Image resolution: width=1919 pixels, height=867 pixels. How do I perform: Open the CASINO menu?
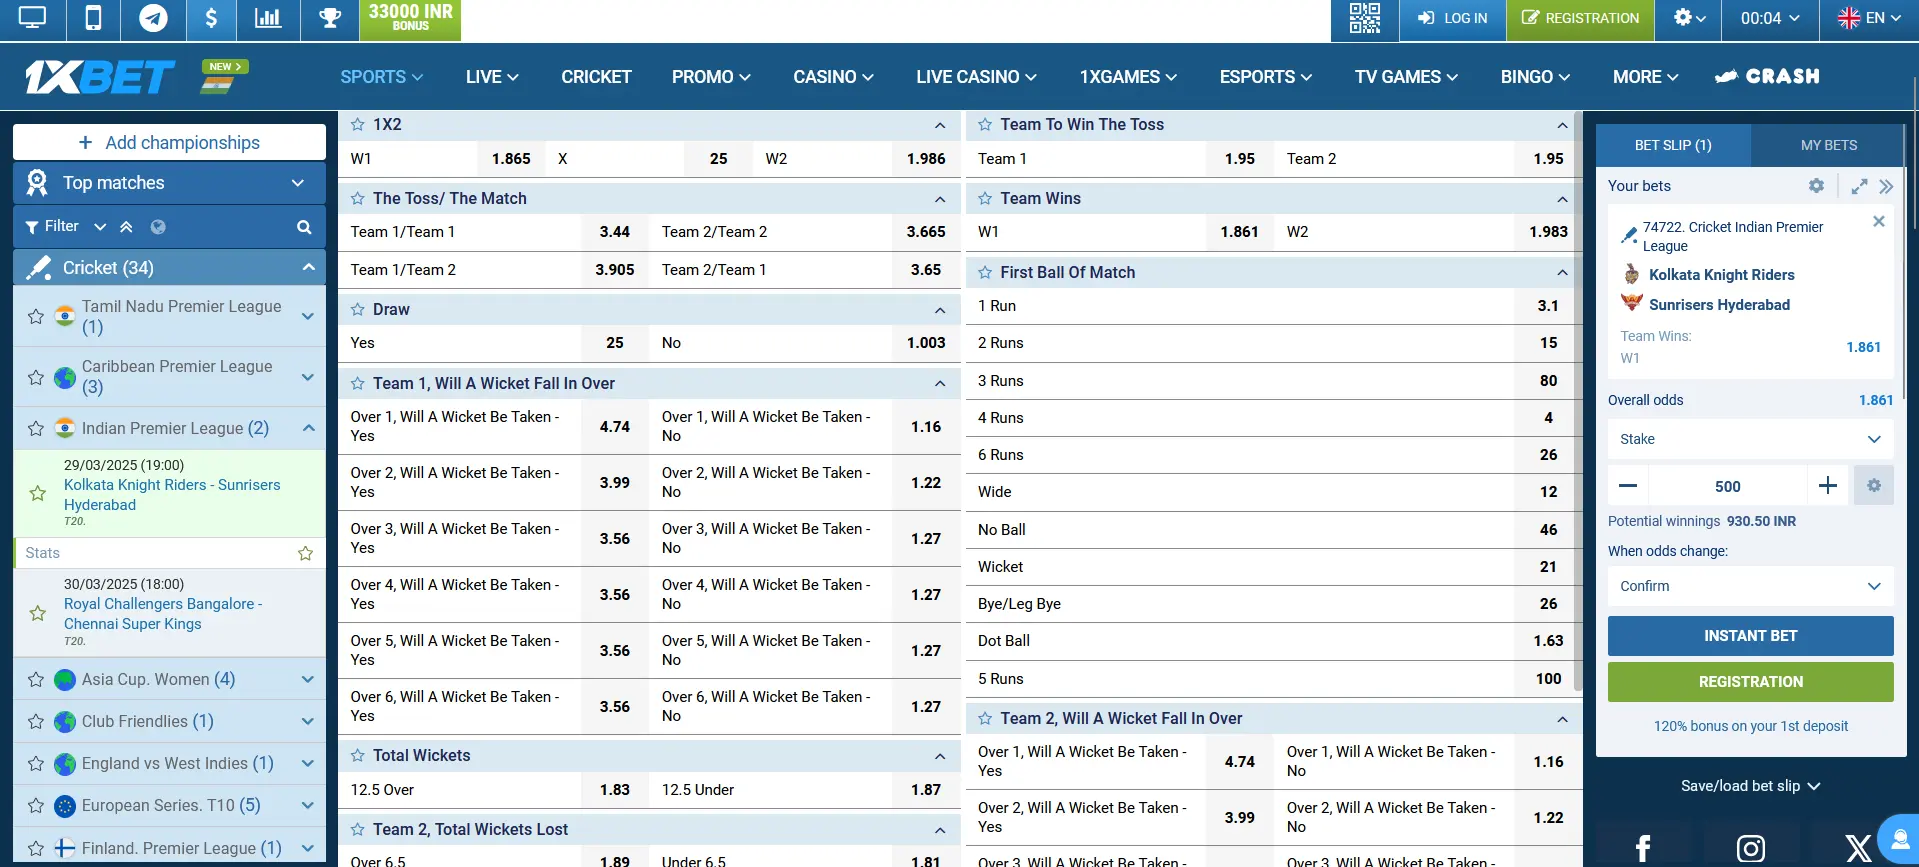coord(833,77)
